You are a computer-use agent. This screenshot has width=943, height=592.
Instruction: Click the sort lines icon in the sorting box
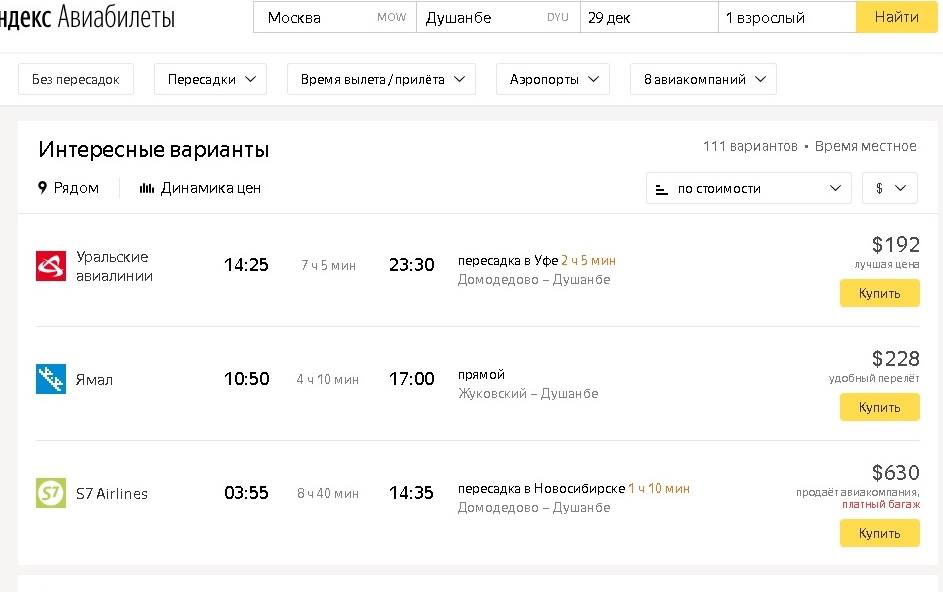point(661,188)
